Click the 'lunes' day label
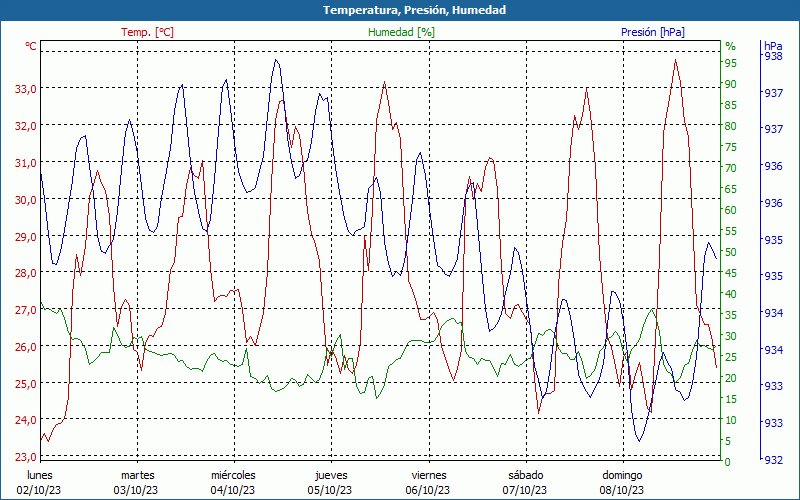This screenshot has width=800, height=500. (x=40, y=475)
